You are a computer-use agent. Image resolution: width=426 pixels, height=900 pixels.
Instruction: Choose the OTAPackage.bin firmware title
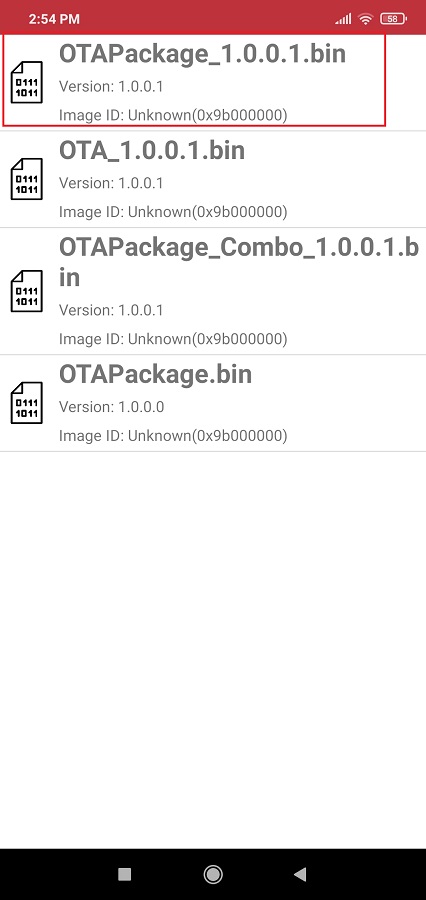coord(156,374)
